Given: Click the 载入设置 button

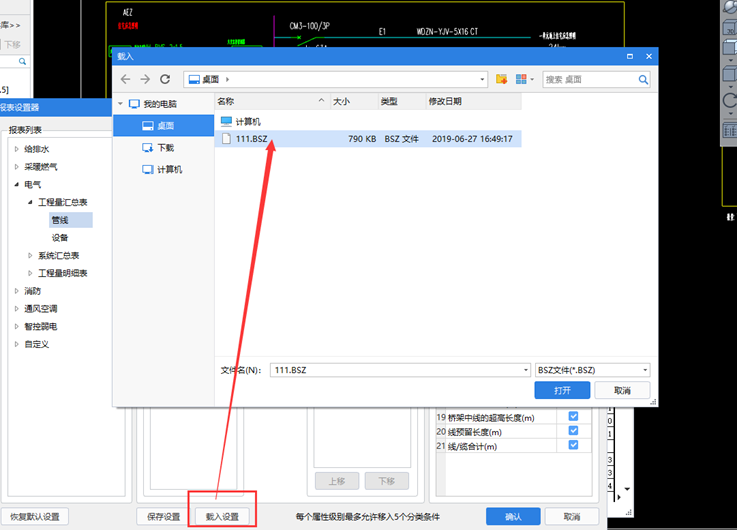Looking at the screenshot, I should (x=222, y=517).
